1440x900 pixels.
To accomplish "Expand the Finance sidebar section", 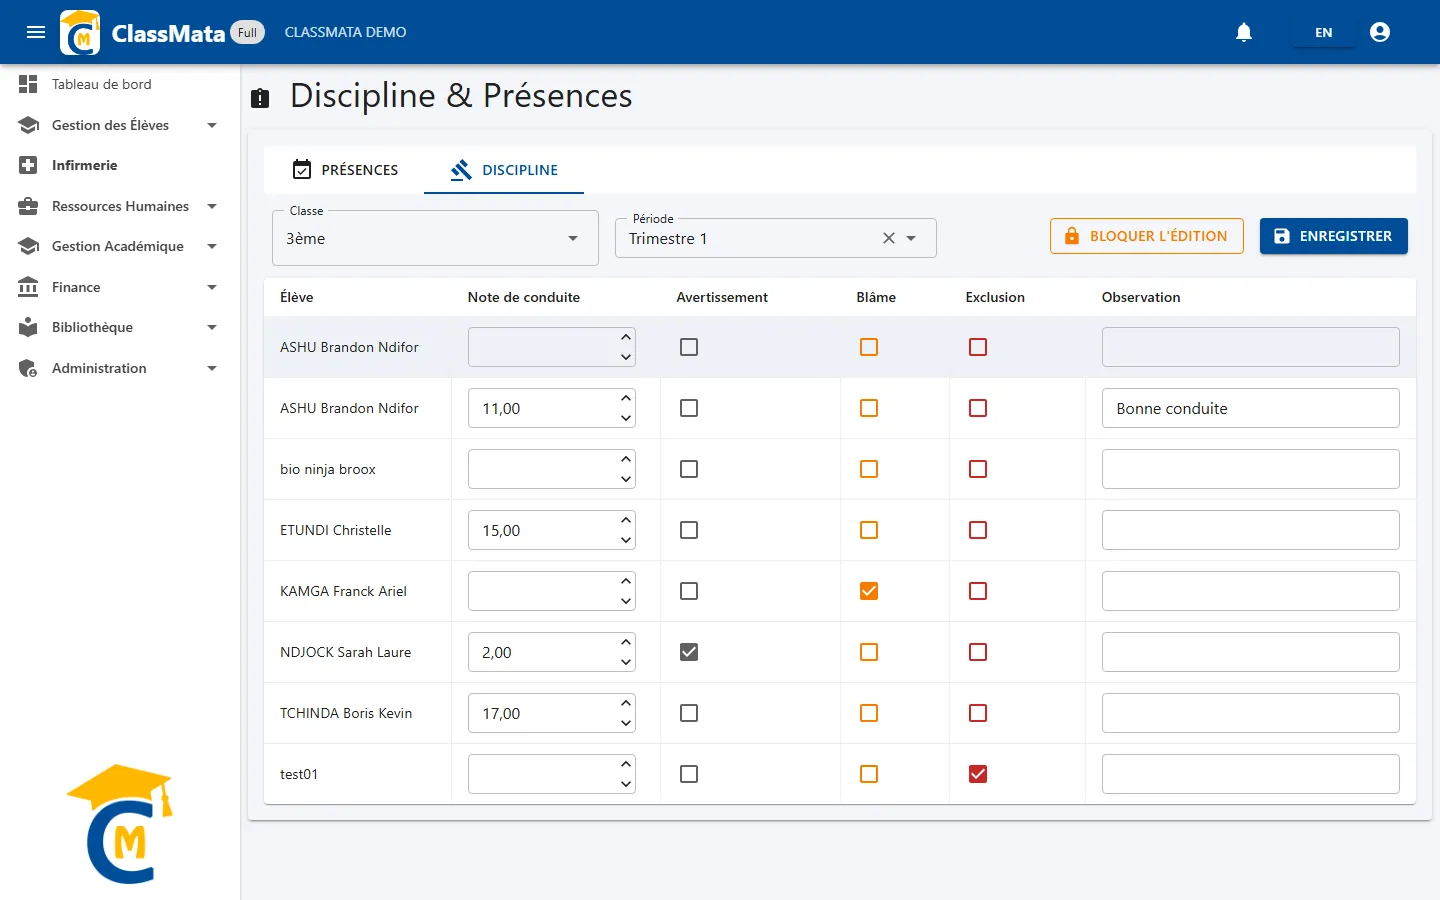I will 212,287.
